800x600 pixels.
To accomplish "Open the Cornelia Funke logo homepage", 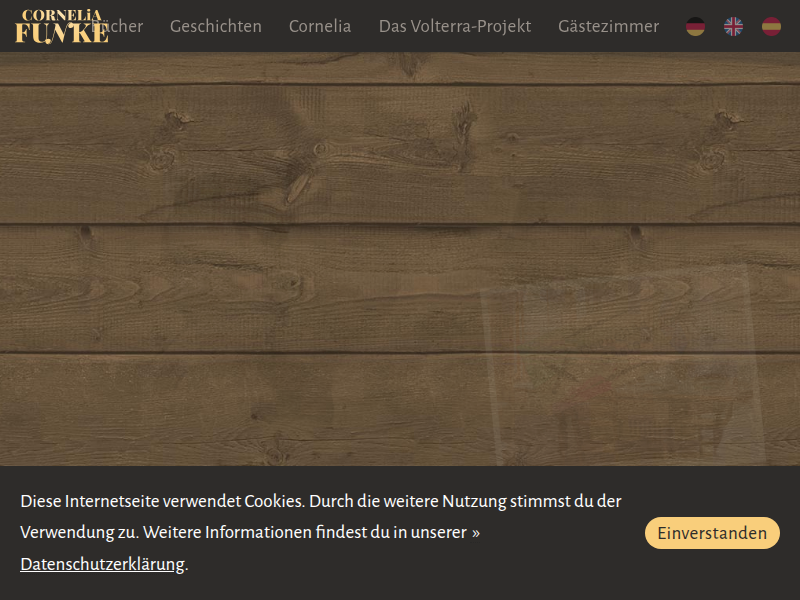I will click(62, 27).
